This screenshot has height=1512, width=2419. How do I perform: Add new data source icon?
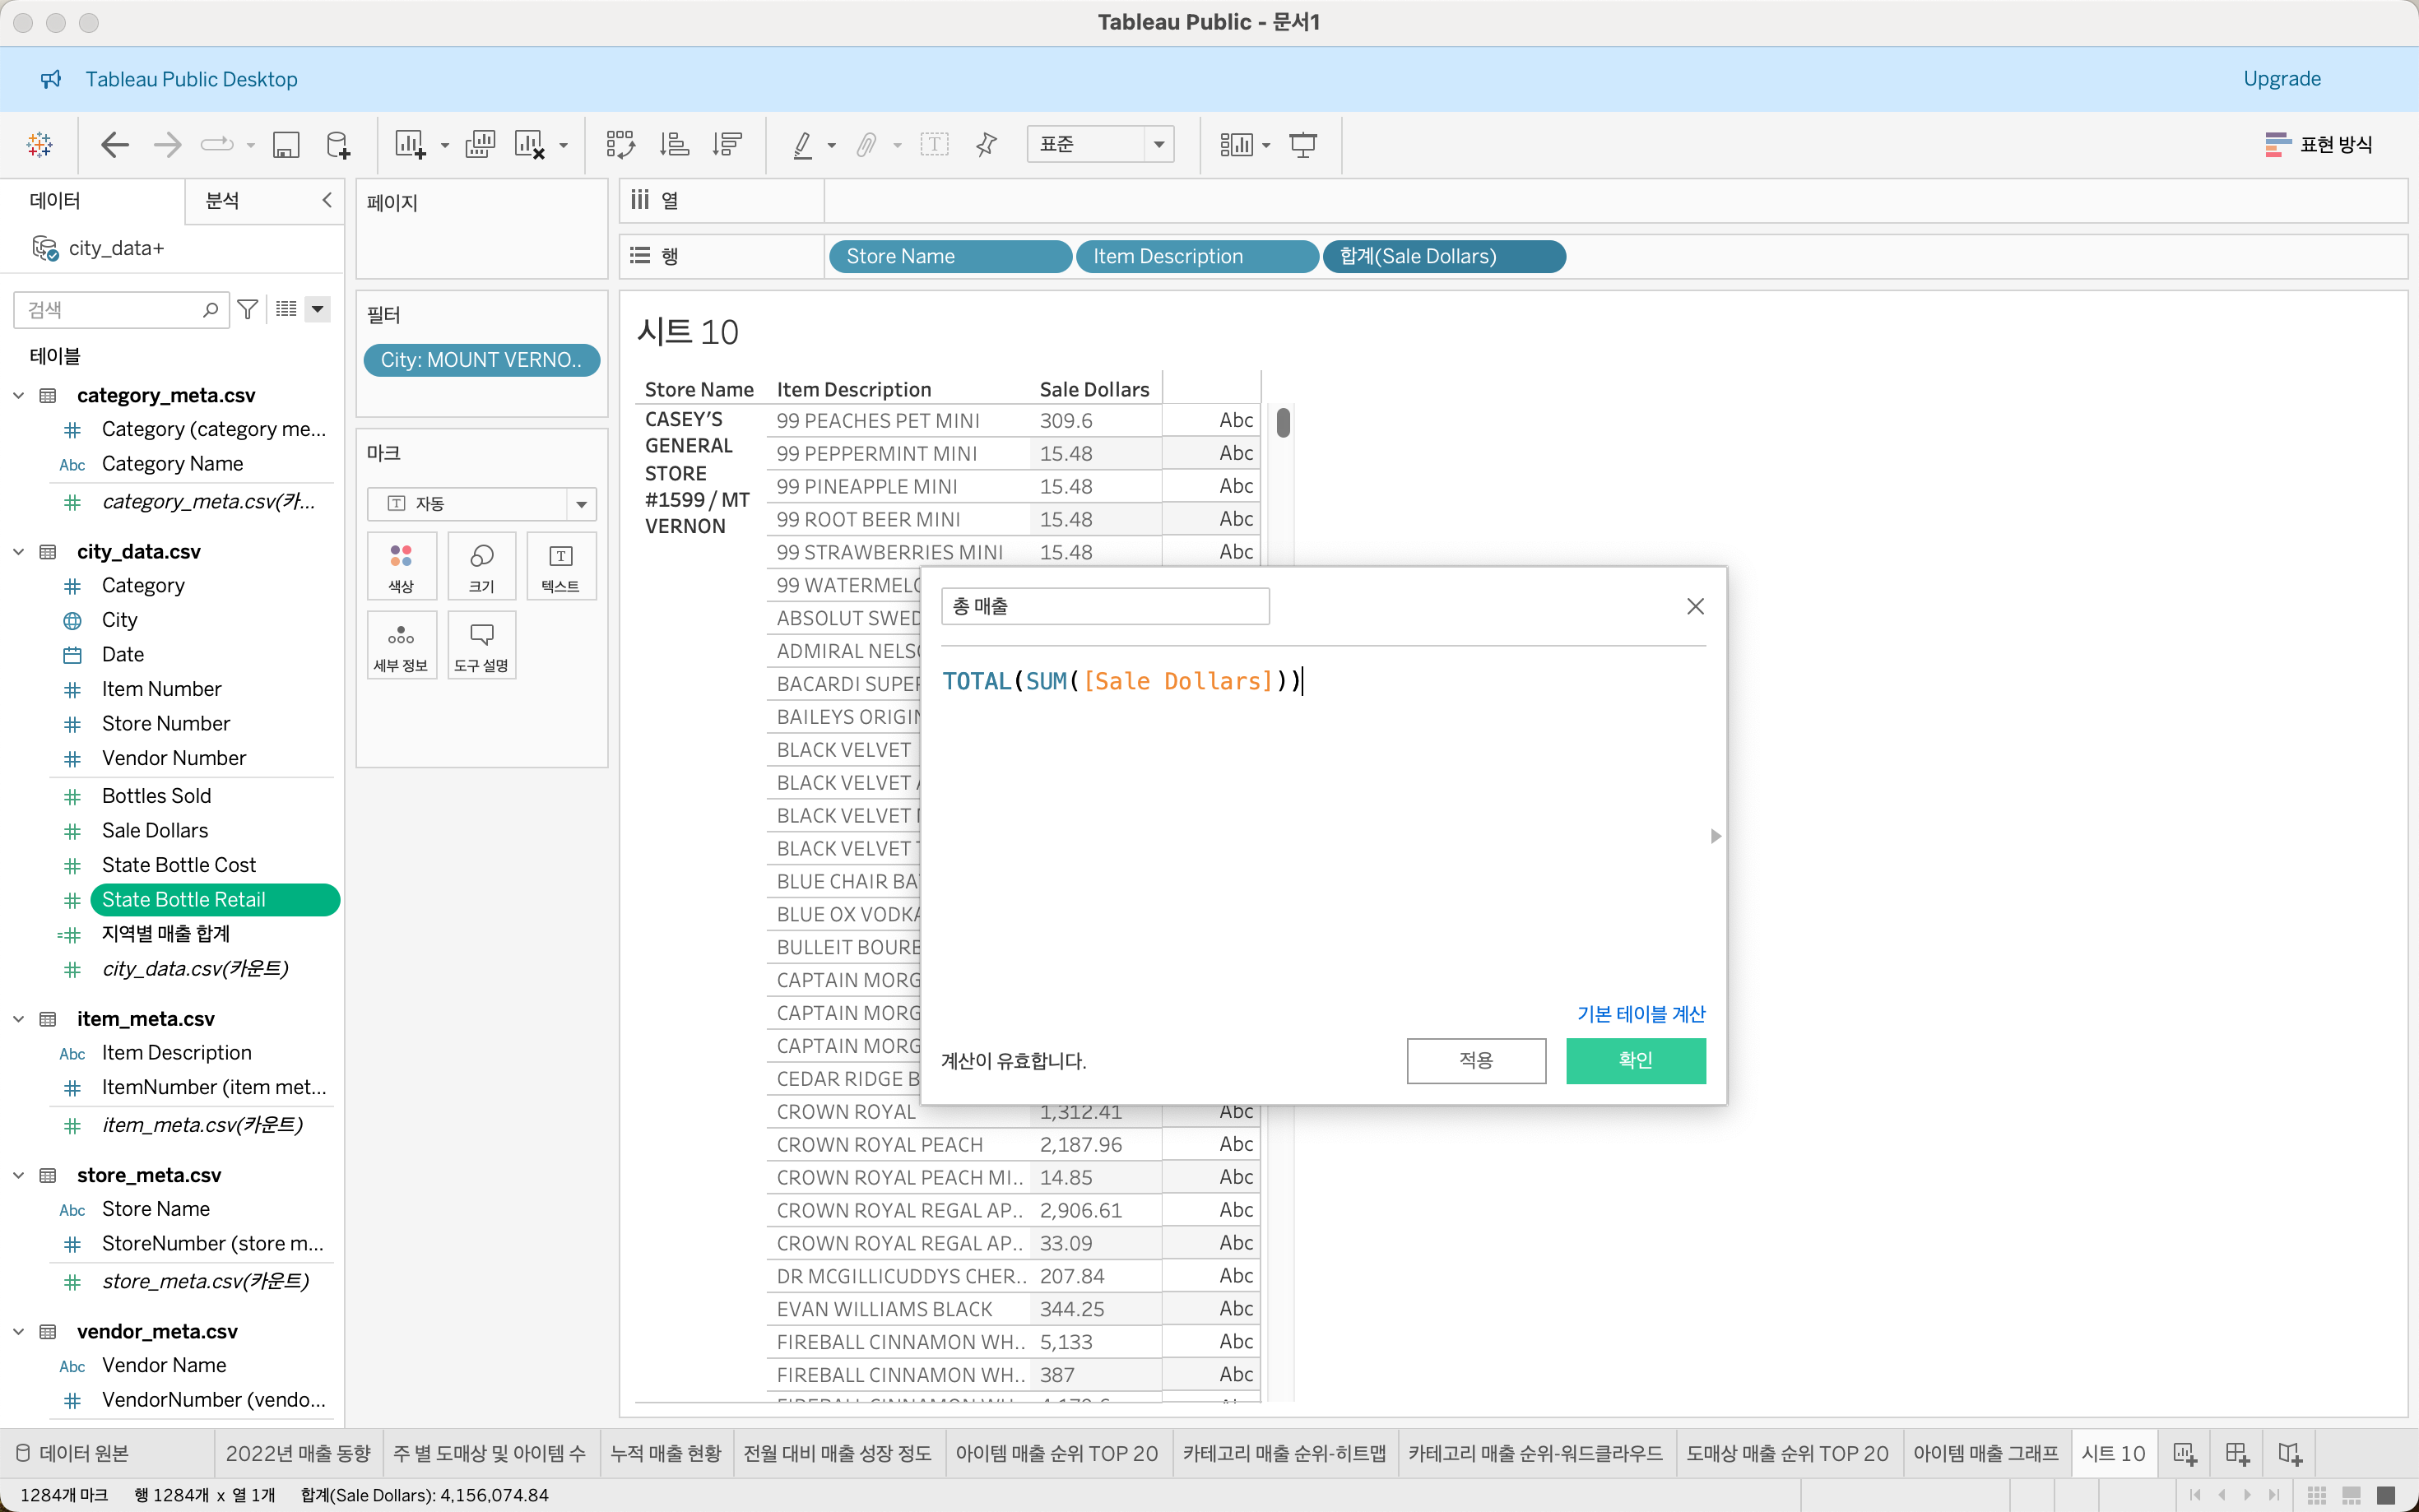338,145
